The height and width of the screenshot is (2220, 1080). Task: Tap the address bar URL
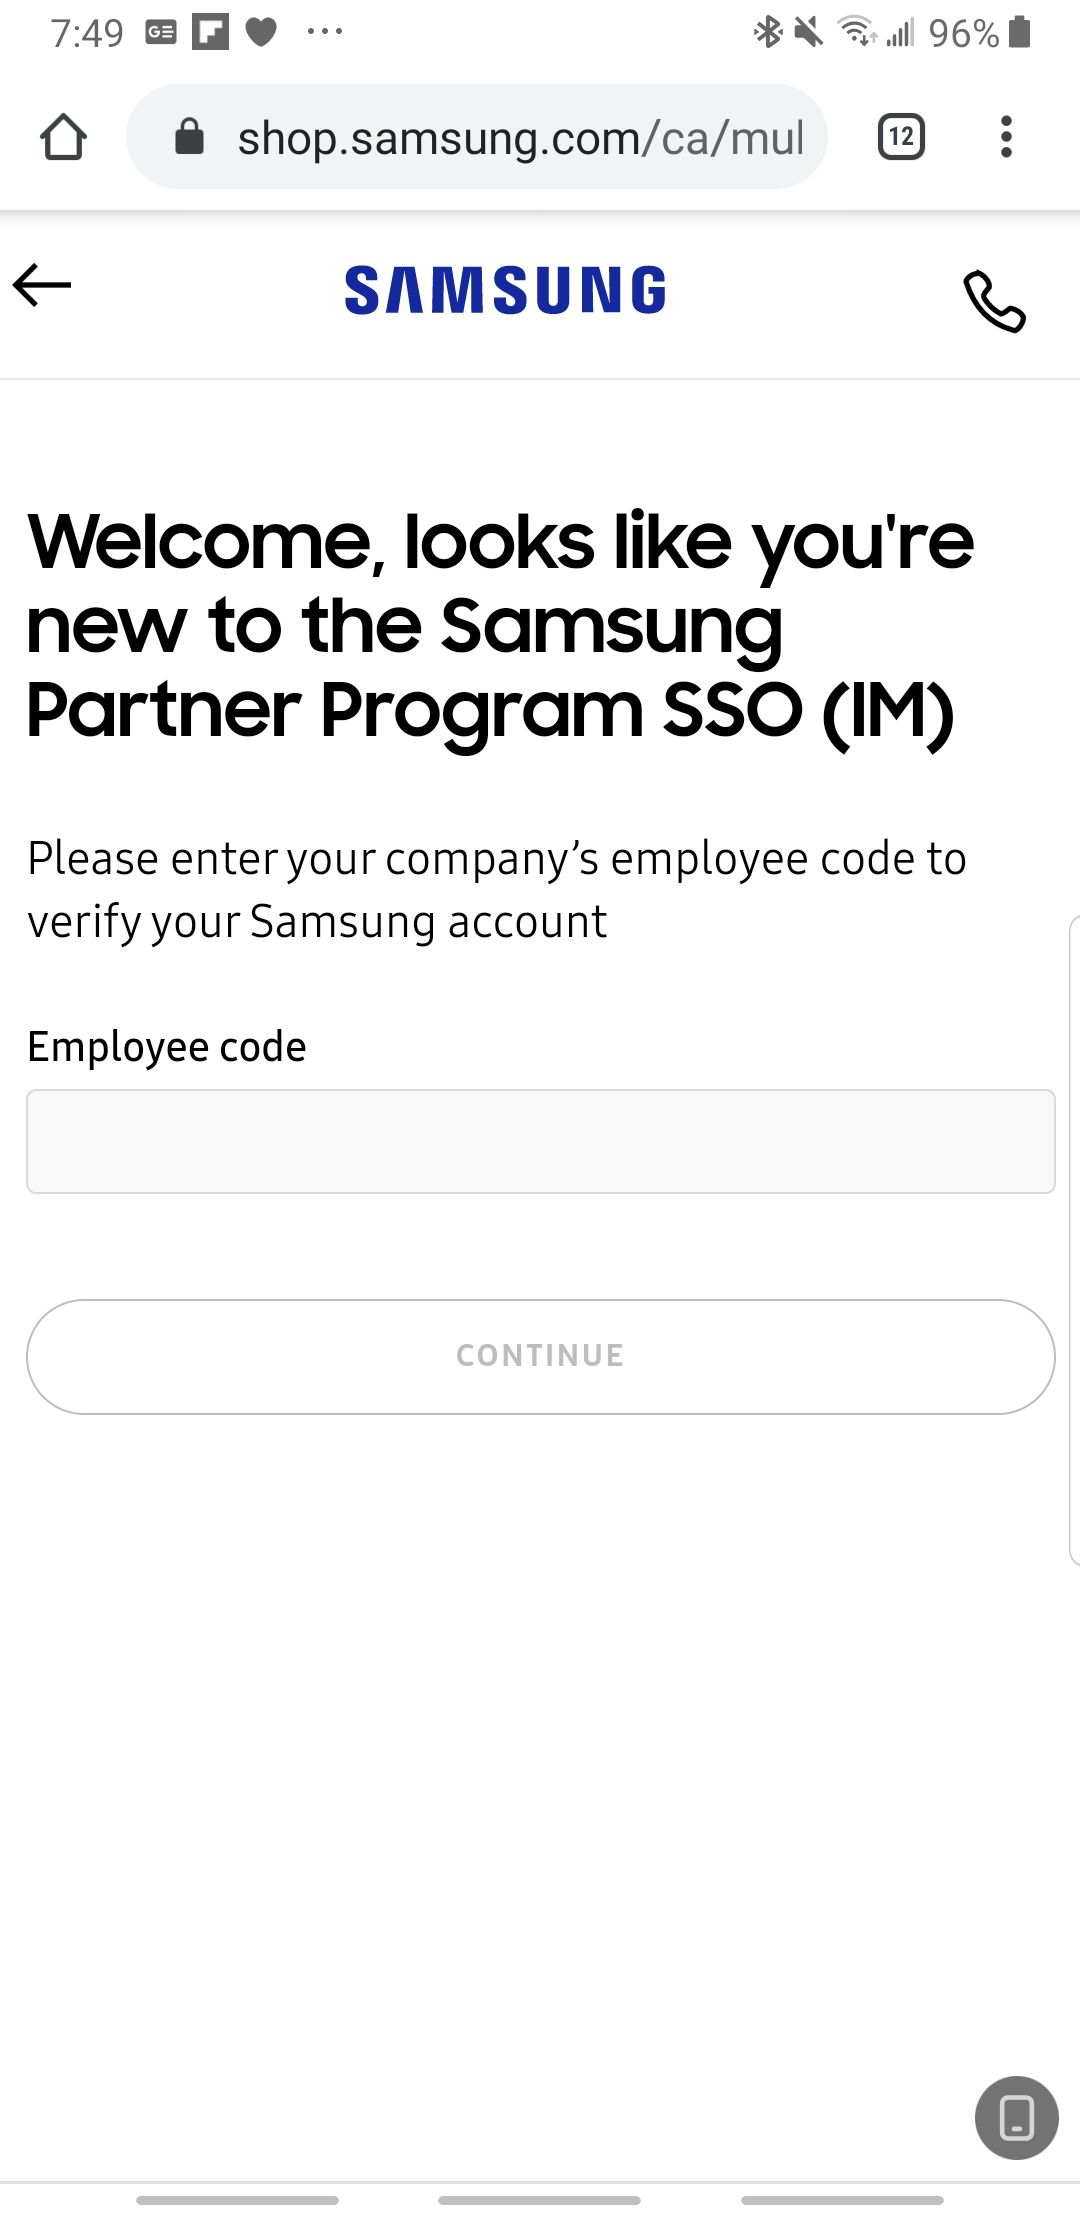point(520,136)
